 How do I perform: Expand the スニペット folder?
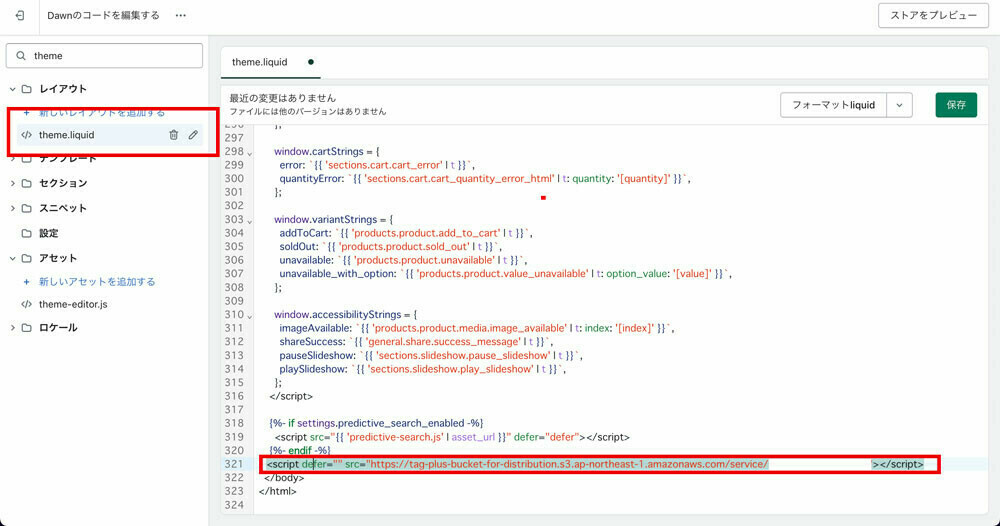tap(12, 208)
